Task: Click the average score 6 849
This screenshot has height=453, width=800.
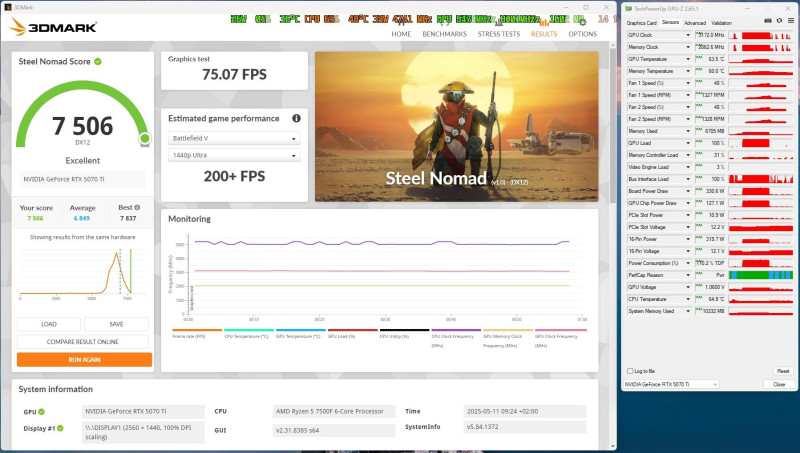Action: click(82, 218)
